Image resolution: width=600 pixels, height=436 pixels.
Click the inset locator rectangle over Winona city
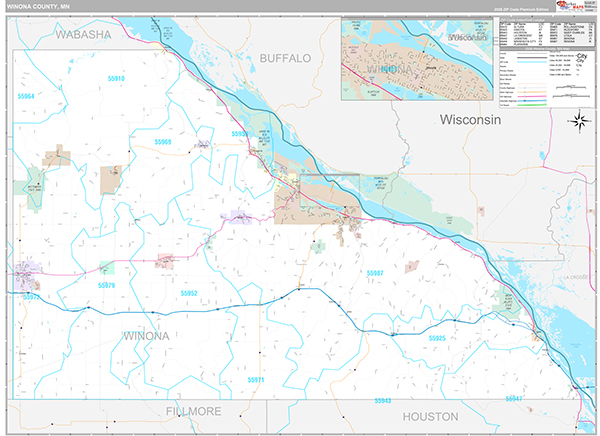329,189
